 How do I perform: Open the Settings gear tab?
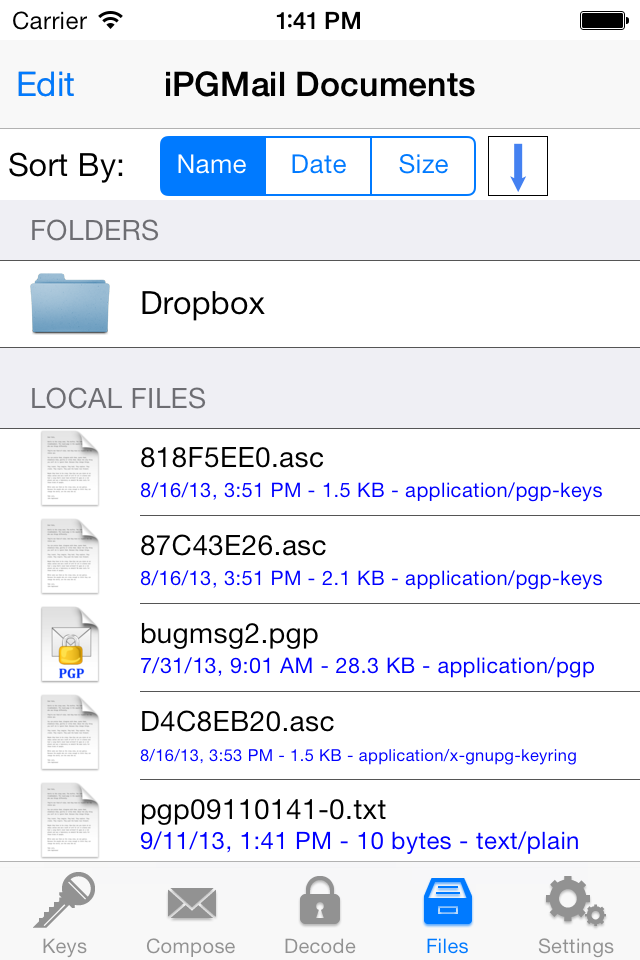click(x=575, y=910)
